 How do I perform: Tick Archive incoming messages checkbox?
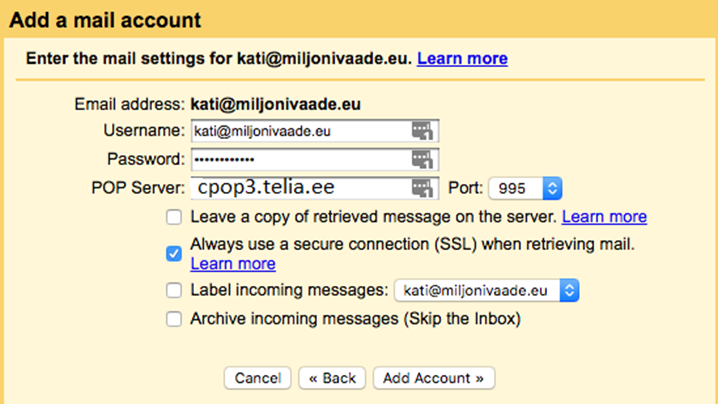tap(174, 319)
